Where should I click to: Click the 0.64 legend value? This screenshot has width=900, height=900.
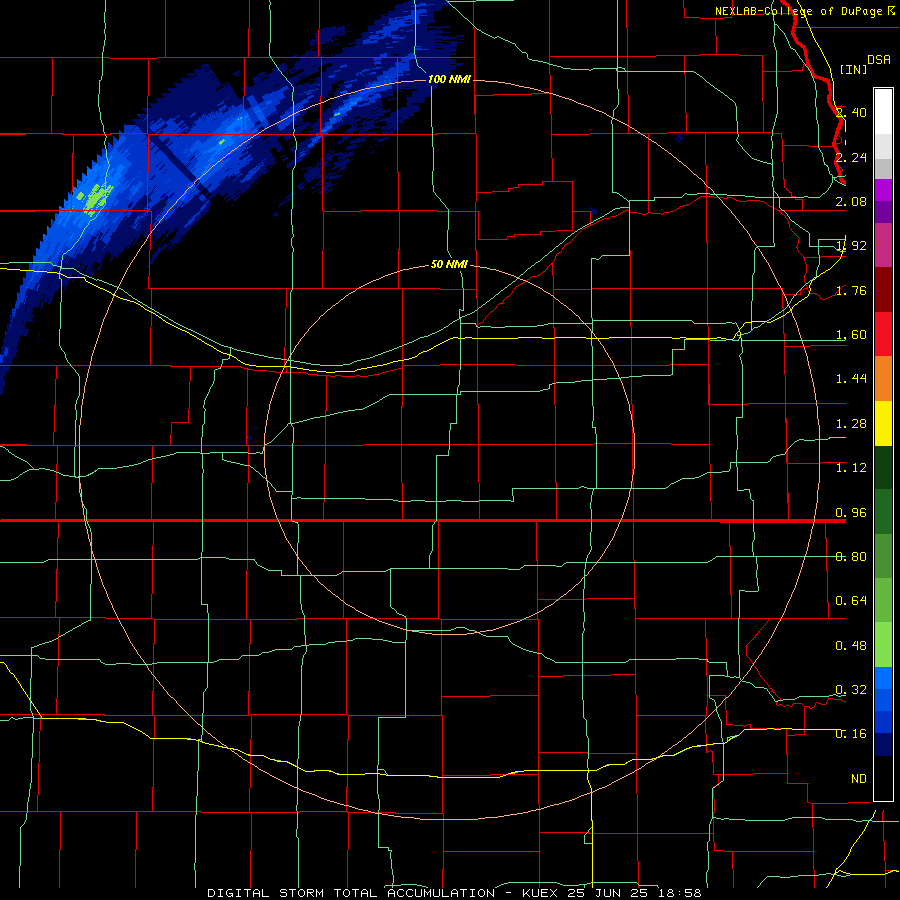pos(851,601)
